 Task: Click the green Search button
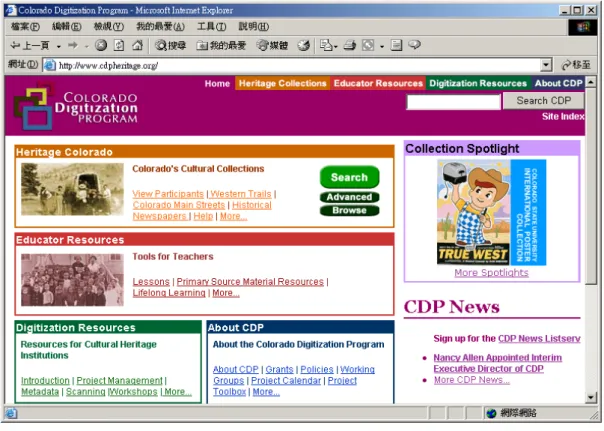pos(349,177)
